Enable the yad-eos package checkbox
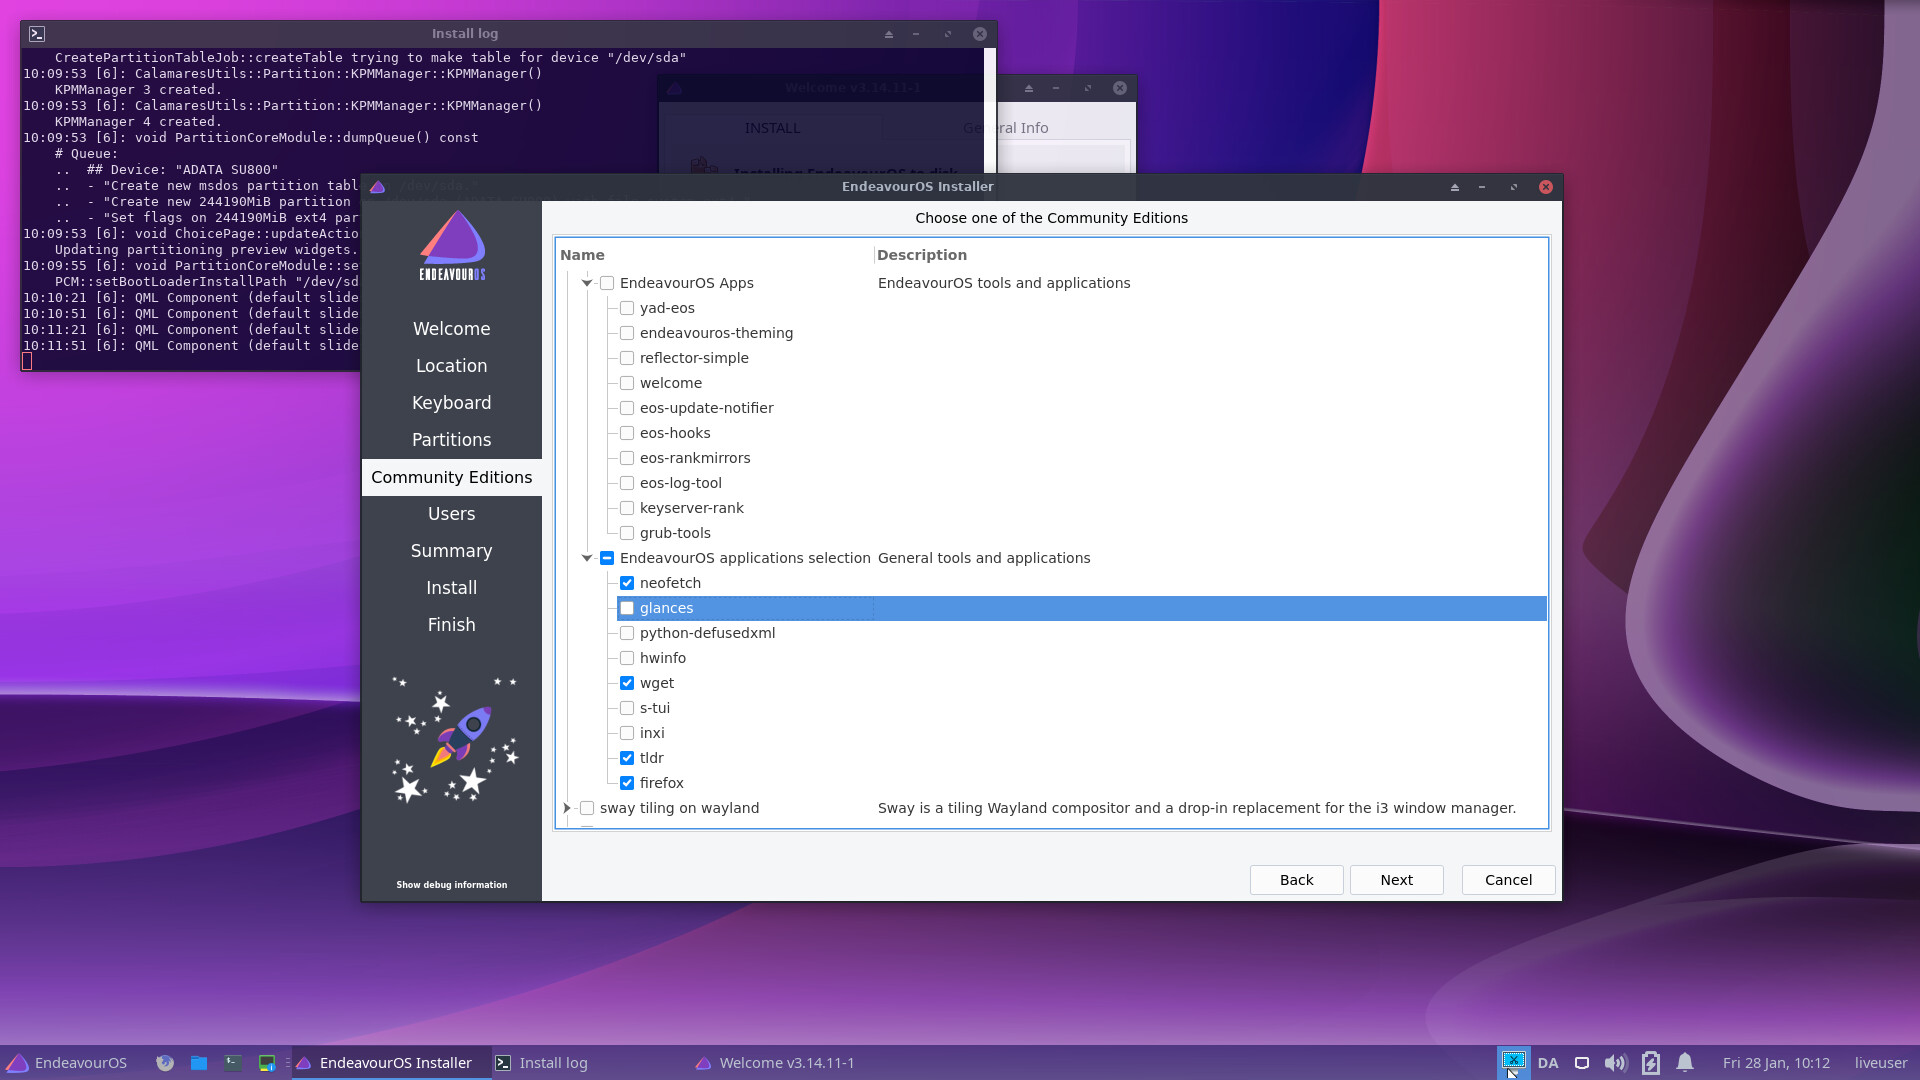 [627, 308]
